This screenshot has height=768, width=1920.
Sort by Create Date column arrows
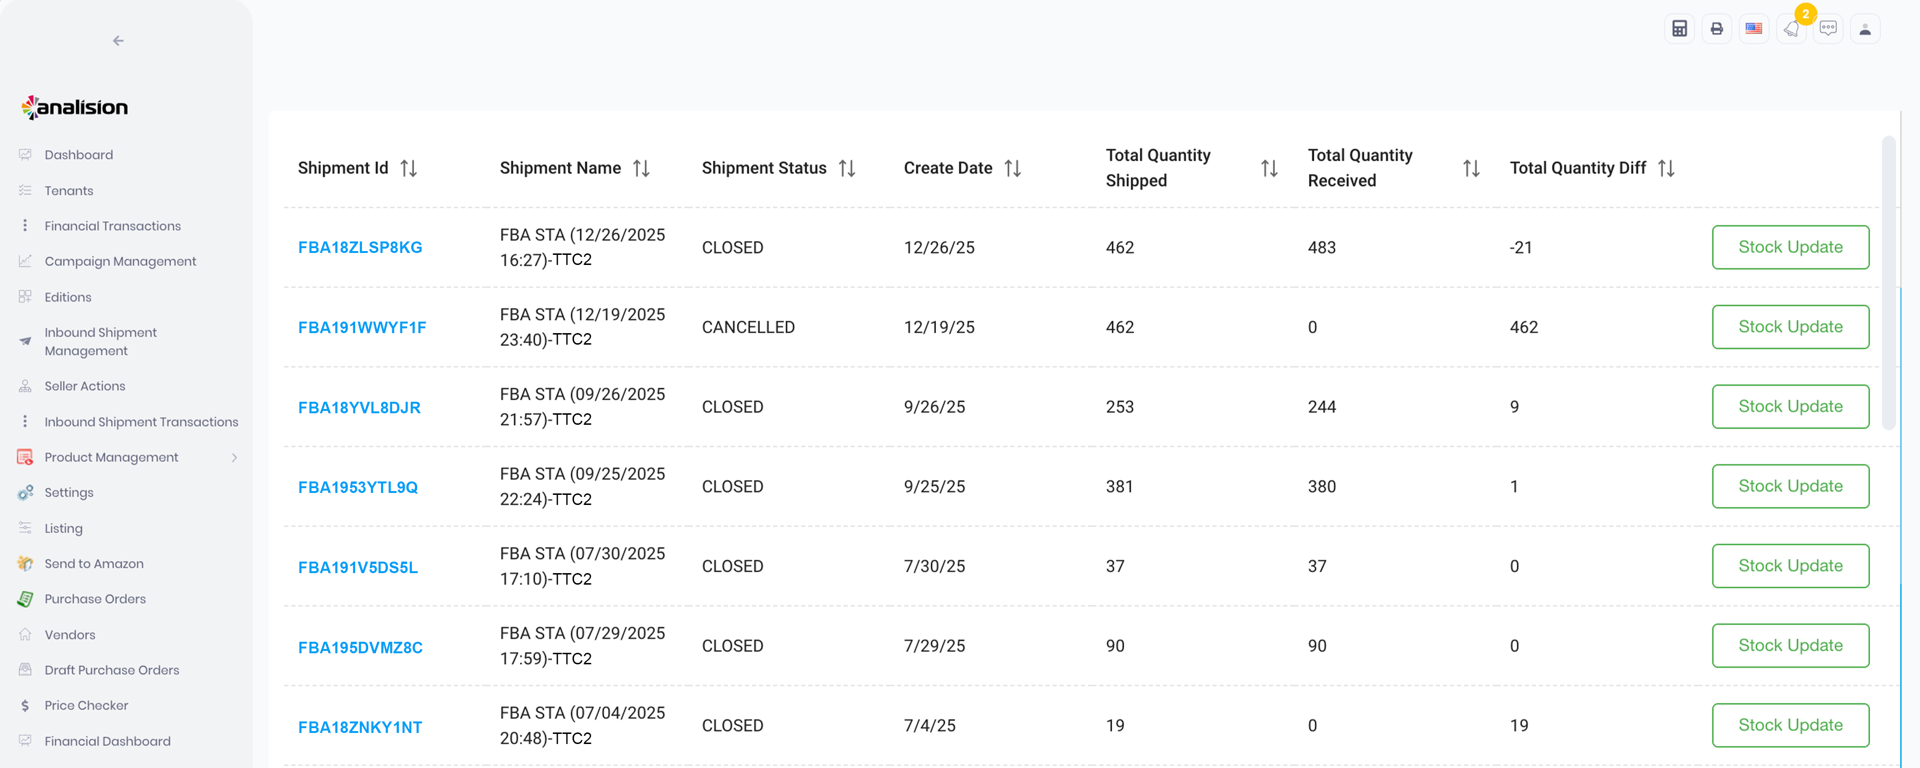click(x=1012, y=168)
